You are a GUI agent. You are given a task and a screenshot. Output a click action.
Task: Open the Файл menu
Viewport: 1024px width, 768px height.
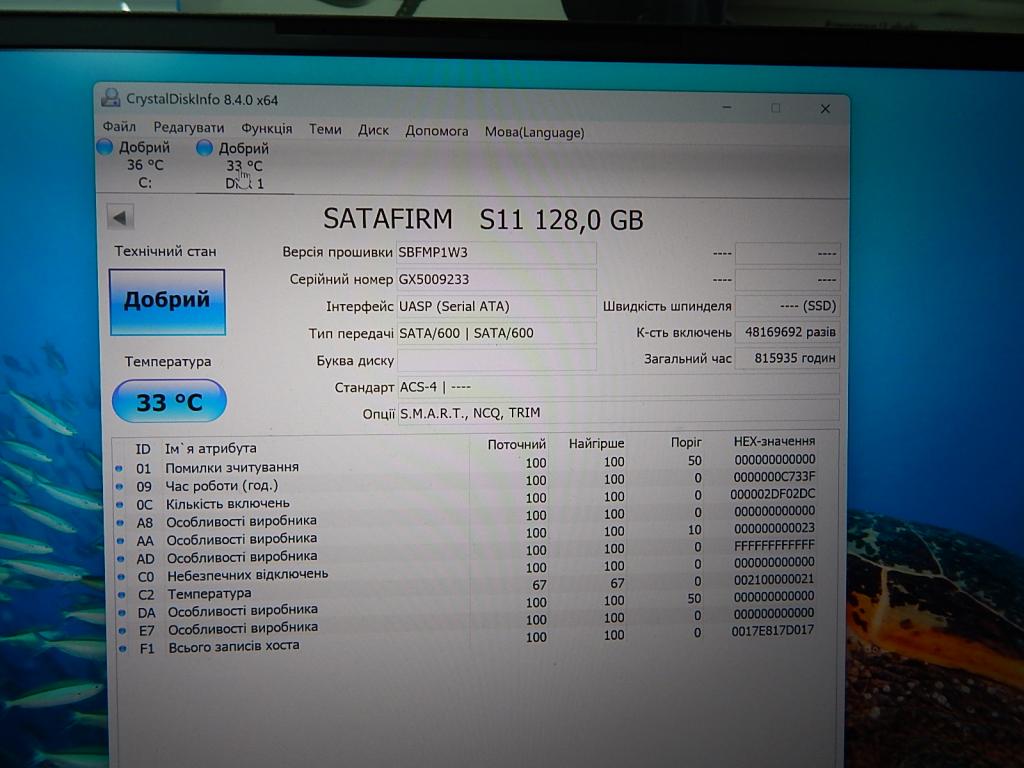point(119,126)
